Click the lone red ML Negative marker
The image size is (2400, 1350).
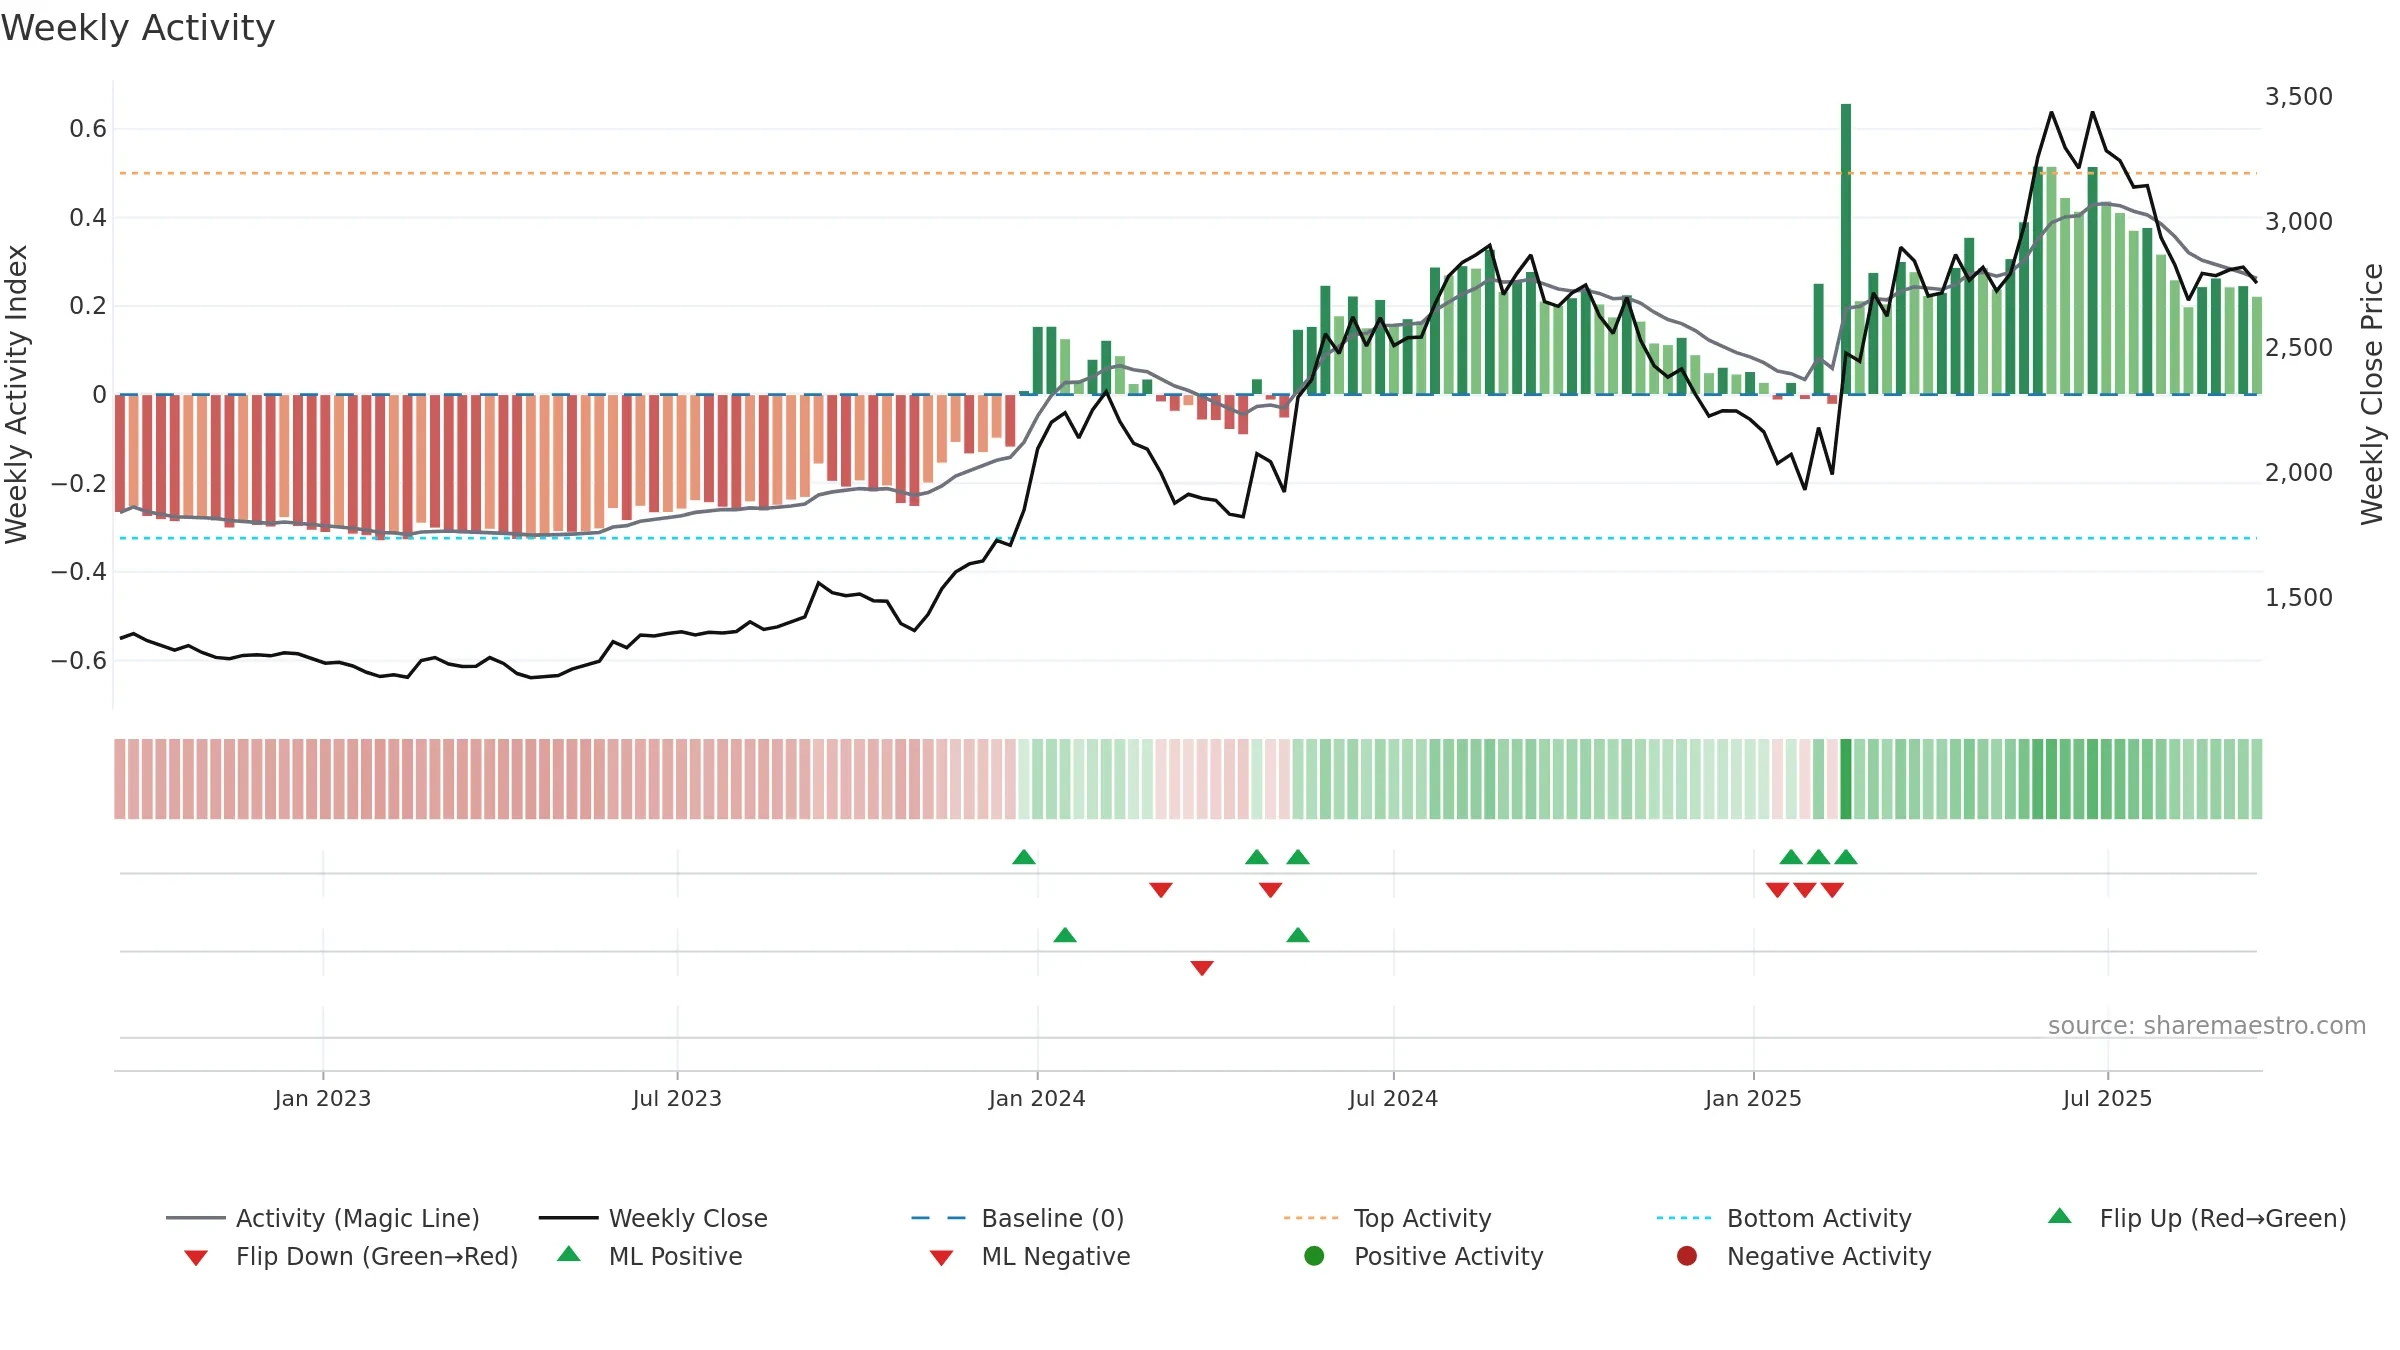1202,968
